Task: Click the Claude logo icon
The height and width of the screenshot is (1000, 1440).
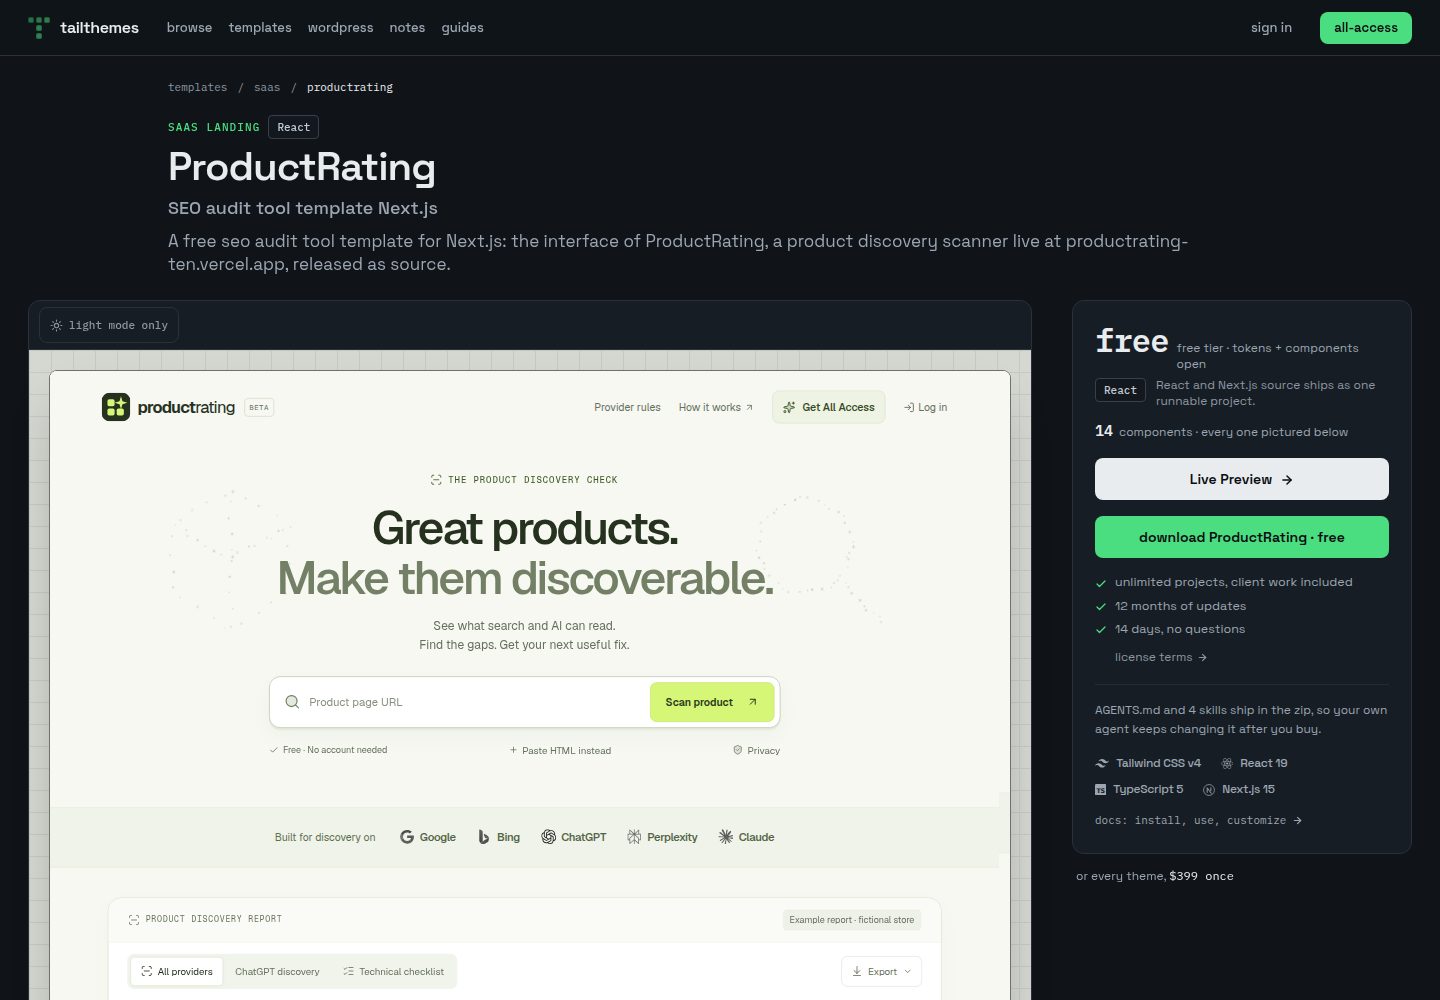Action: click(x=726, y=837)
